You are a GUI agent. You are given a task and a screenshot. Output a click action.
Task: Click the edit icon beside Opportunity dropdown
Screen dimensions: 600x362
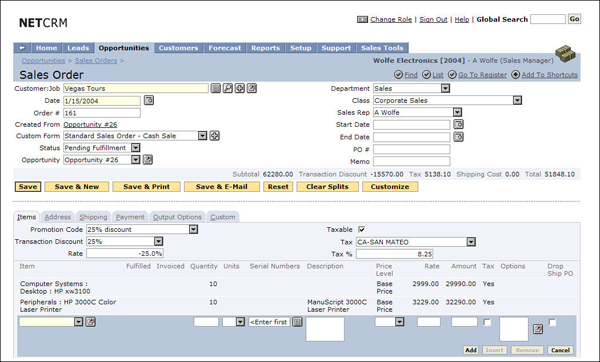tap(148, 160)
